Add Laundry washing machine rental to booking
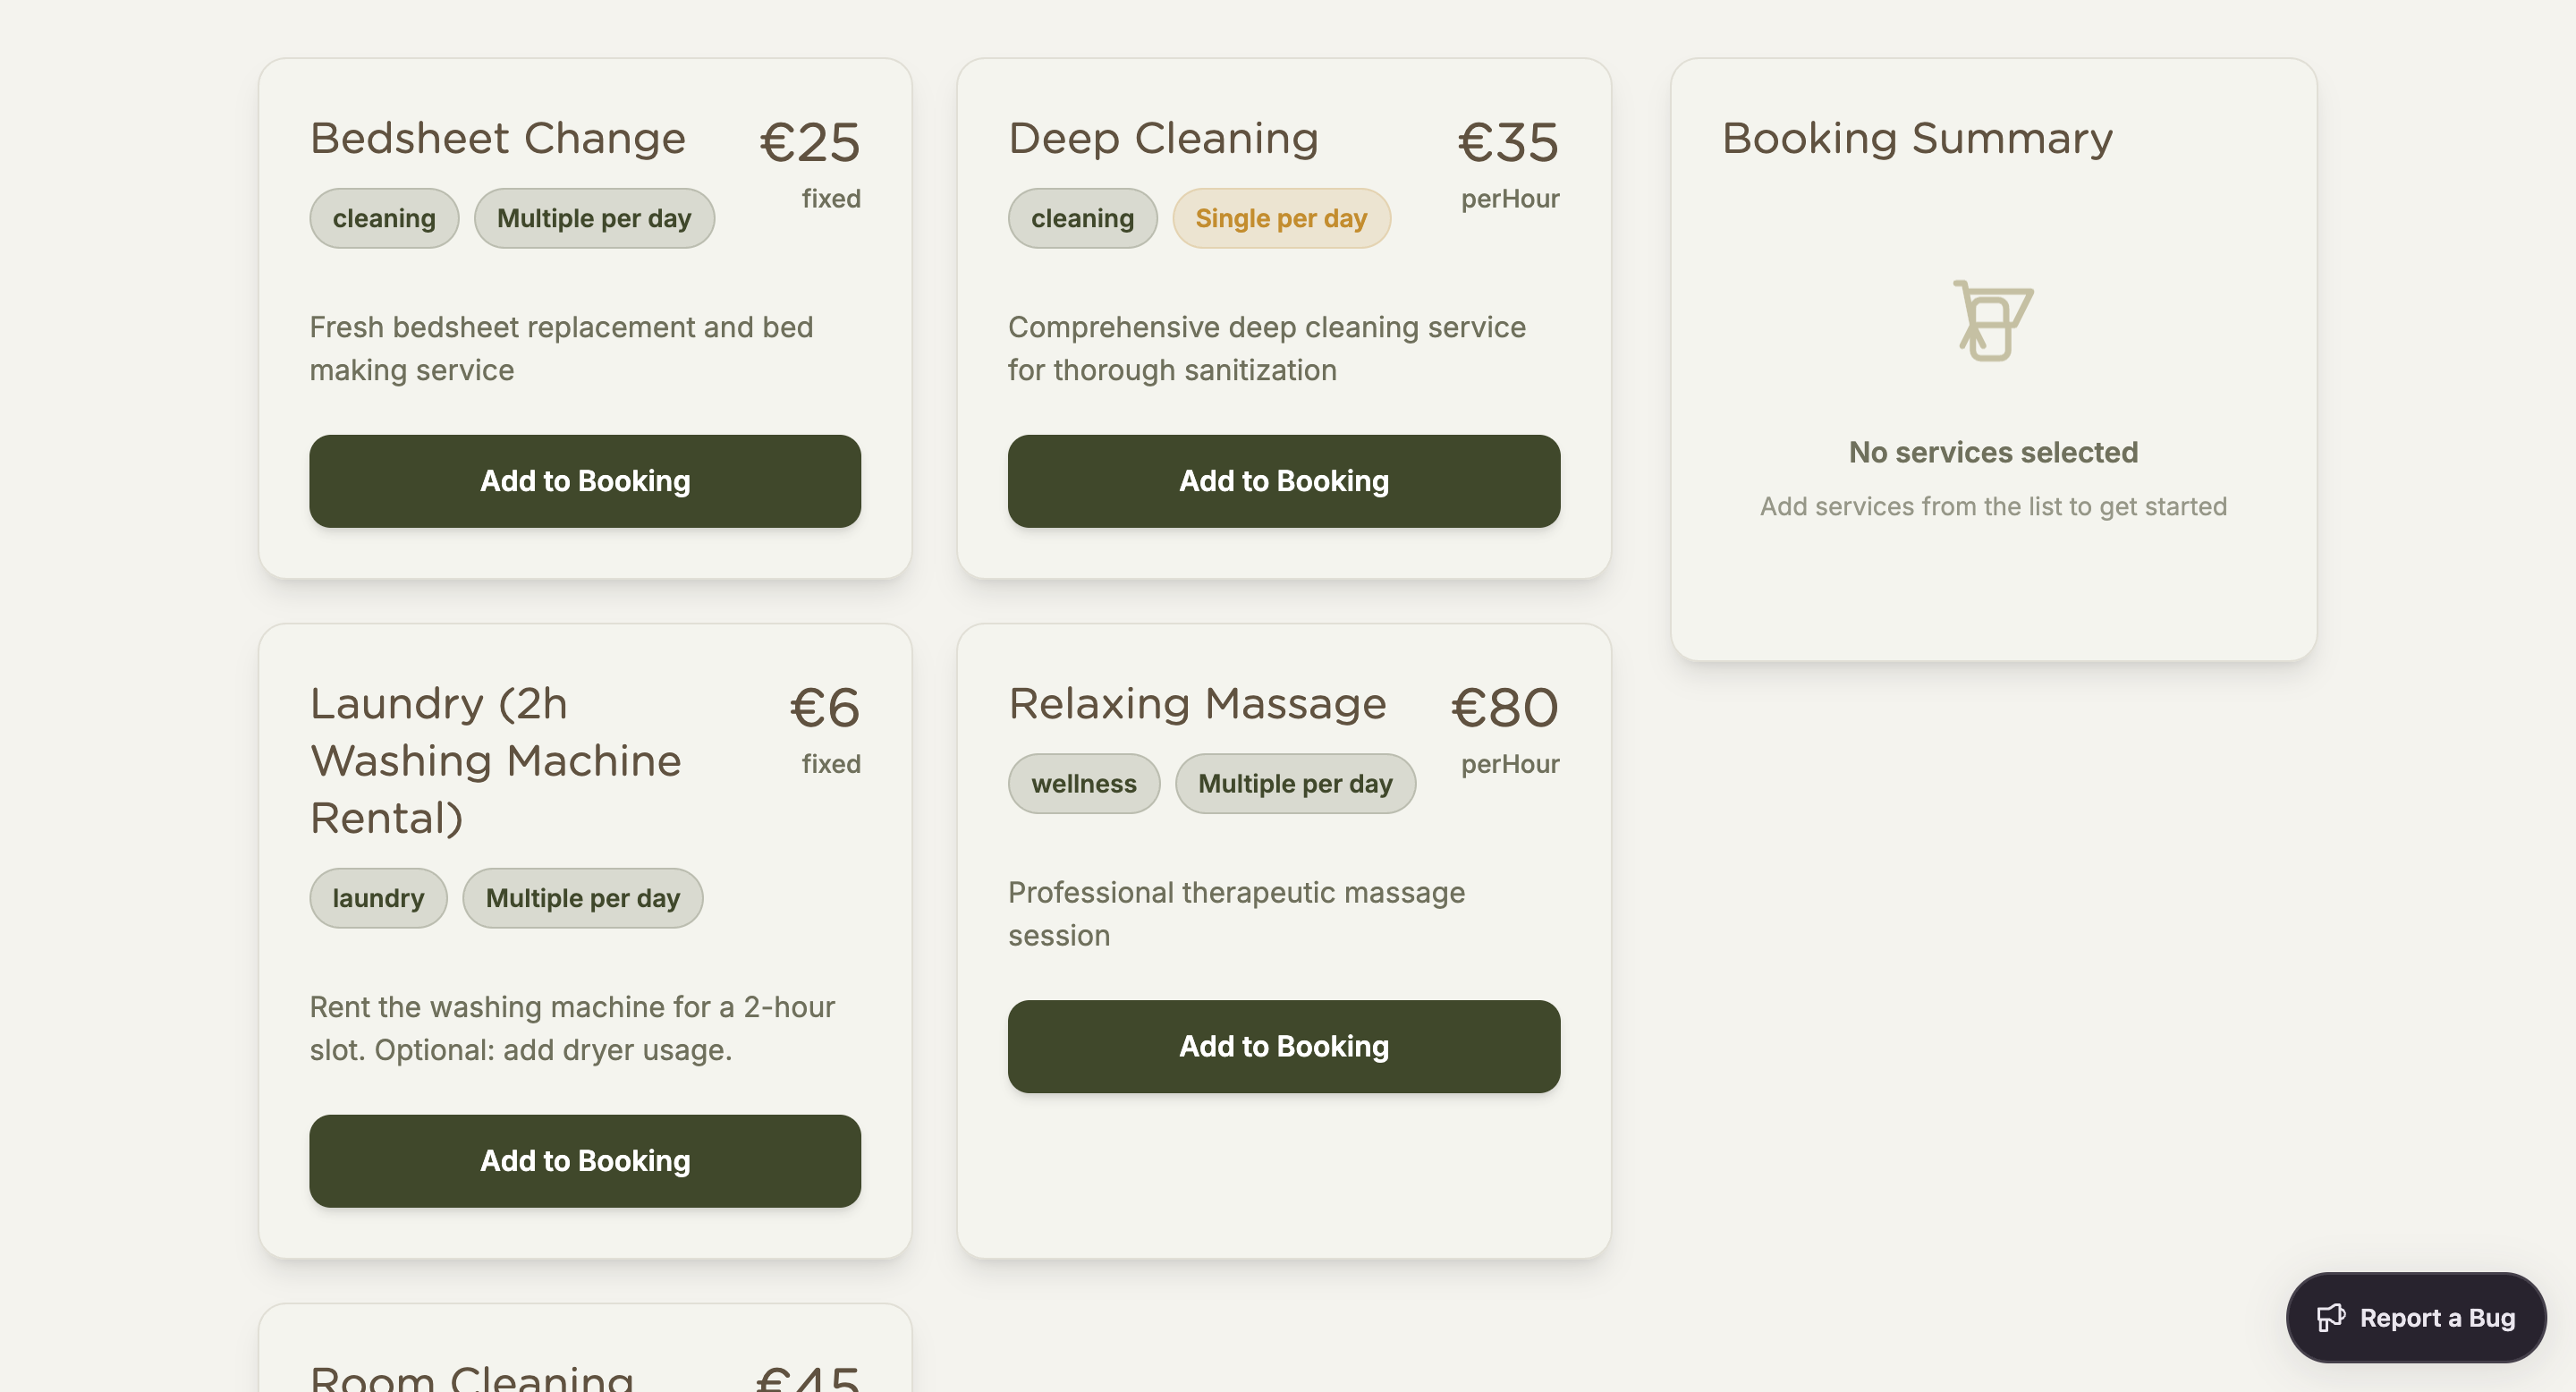The height and width of the screenshot is (1392, 2576). tap(585, 1160)
